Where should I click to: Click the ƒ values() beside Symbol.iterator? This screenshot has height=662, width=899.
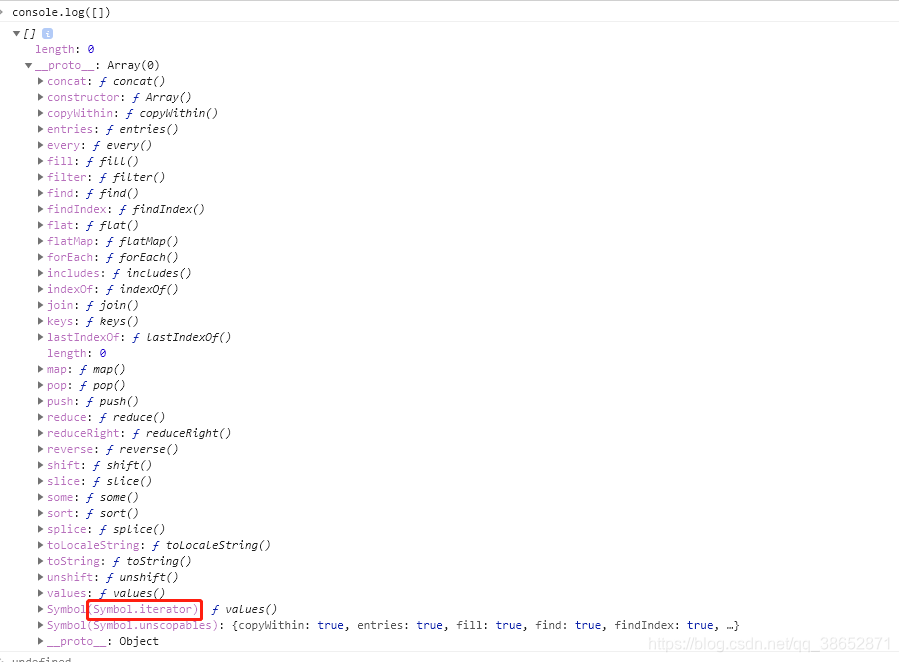[244, 609]
